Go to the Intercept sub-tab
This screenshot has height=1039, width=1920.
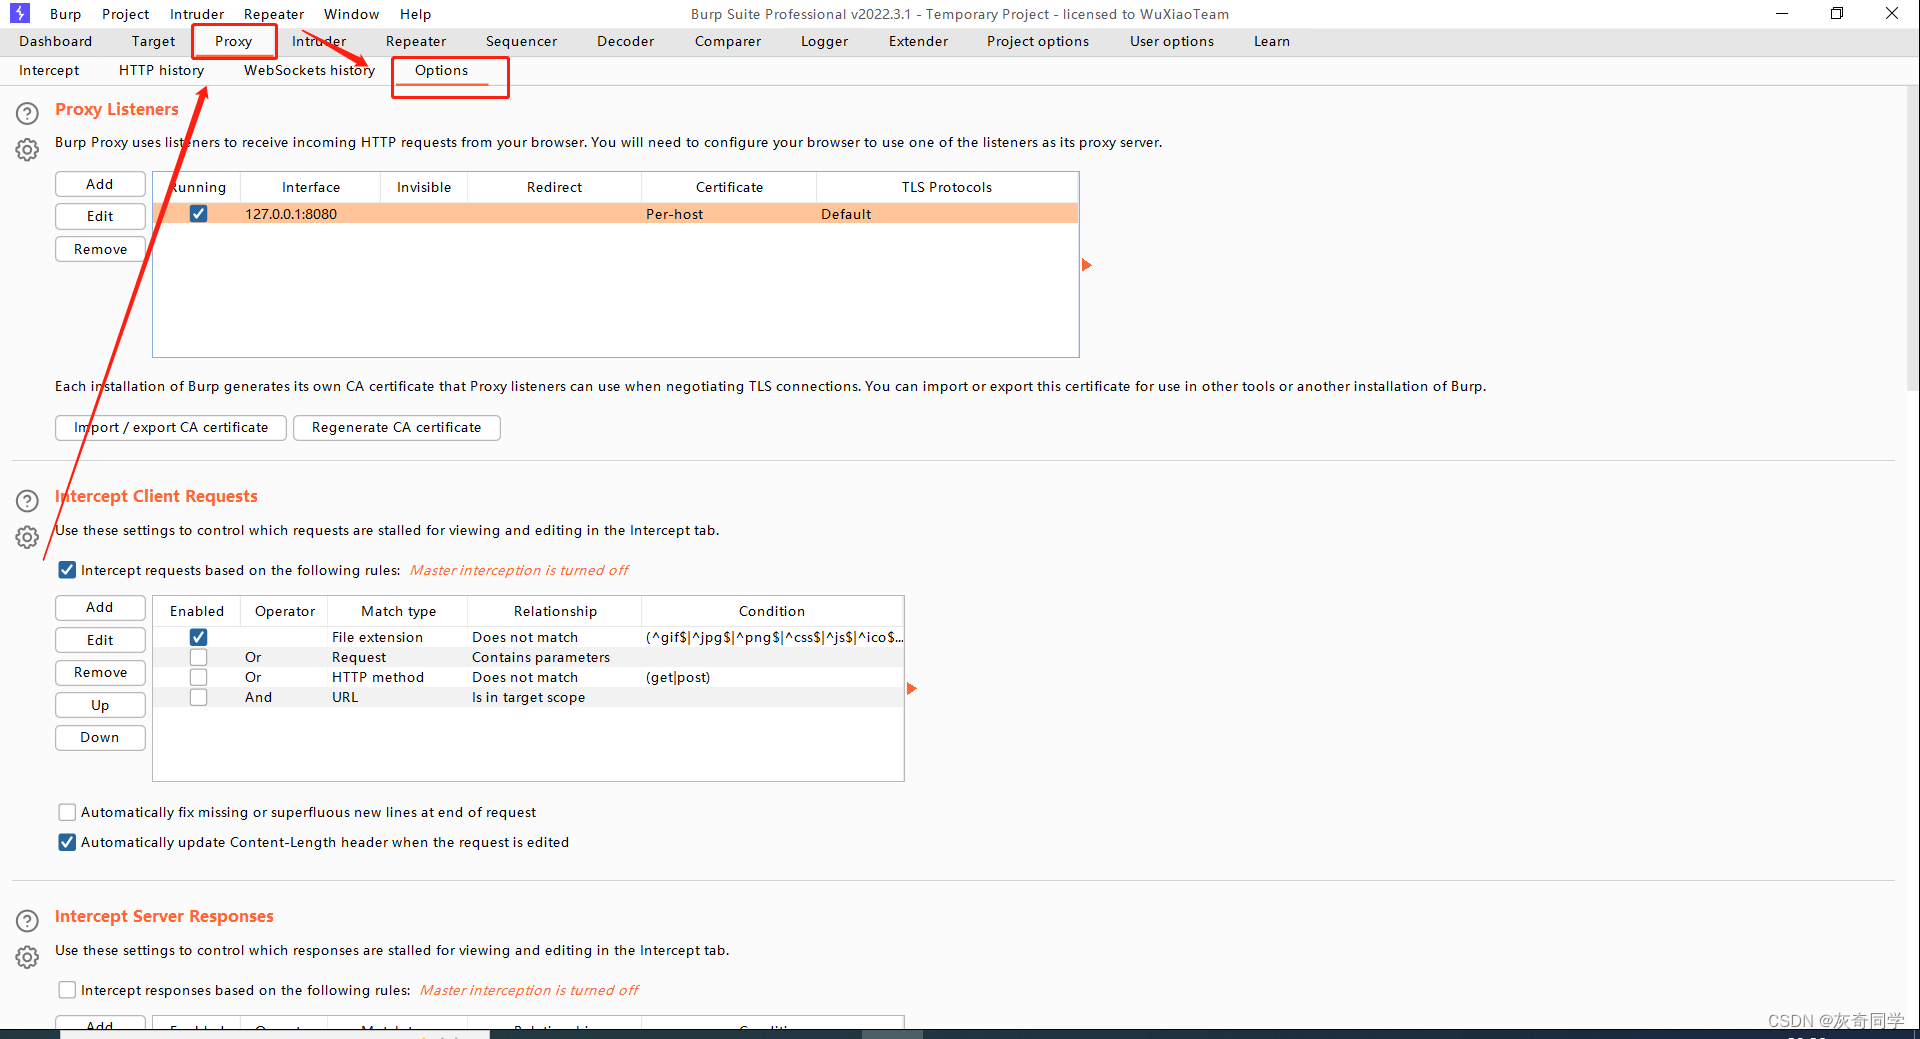coord(49,70)
